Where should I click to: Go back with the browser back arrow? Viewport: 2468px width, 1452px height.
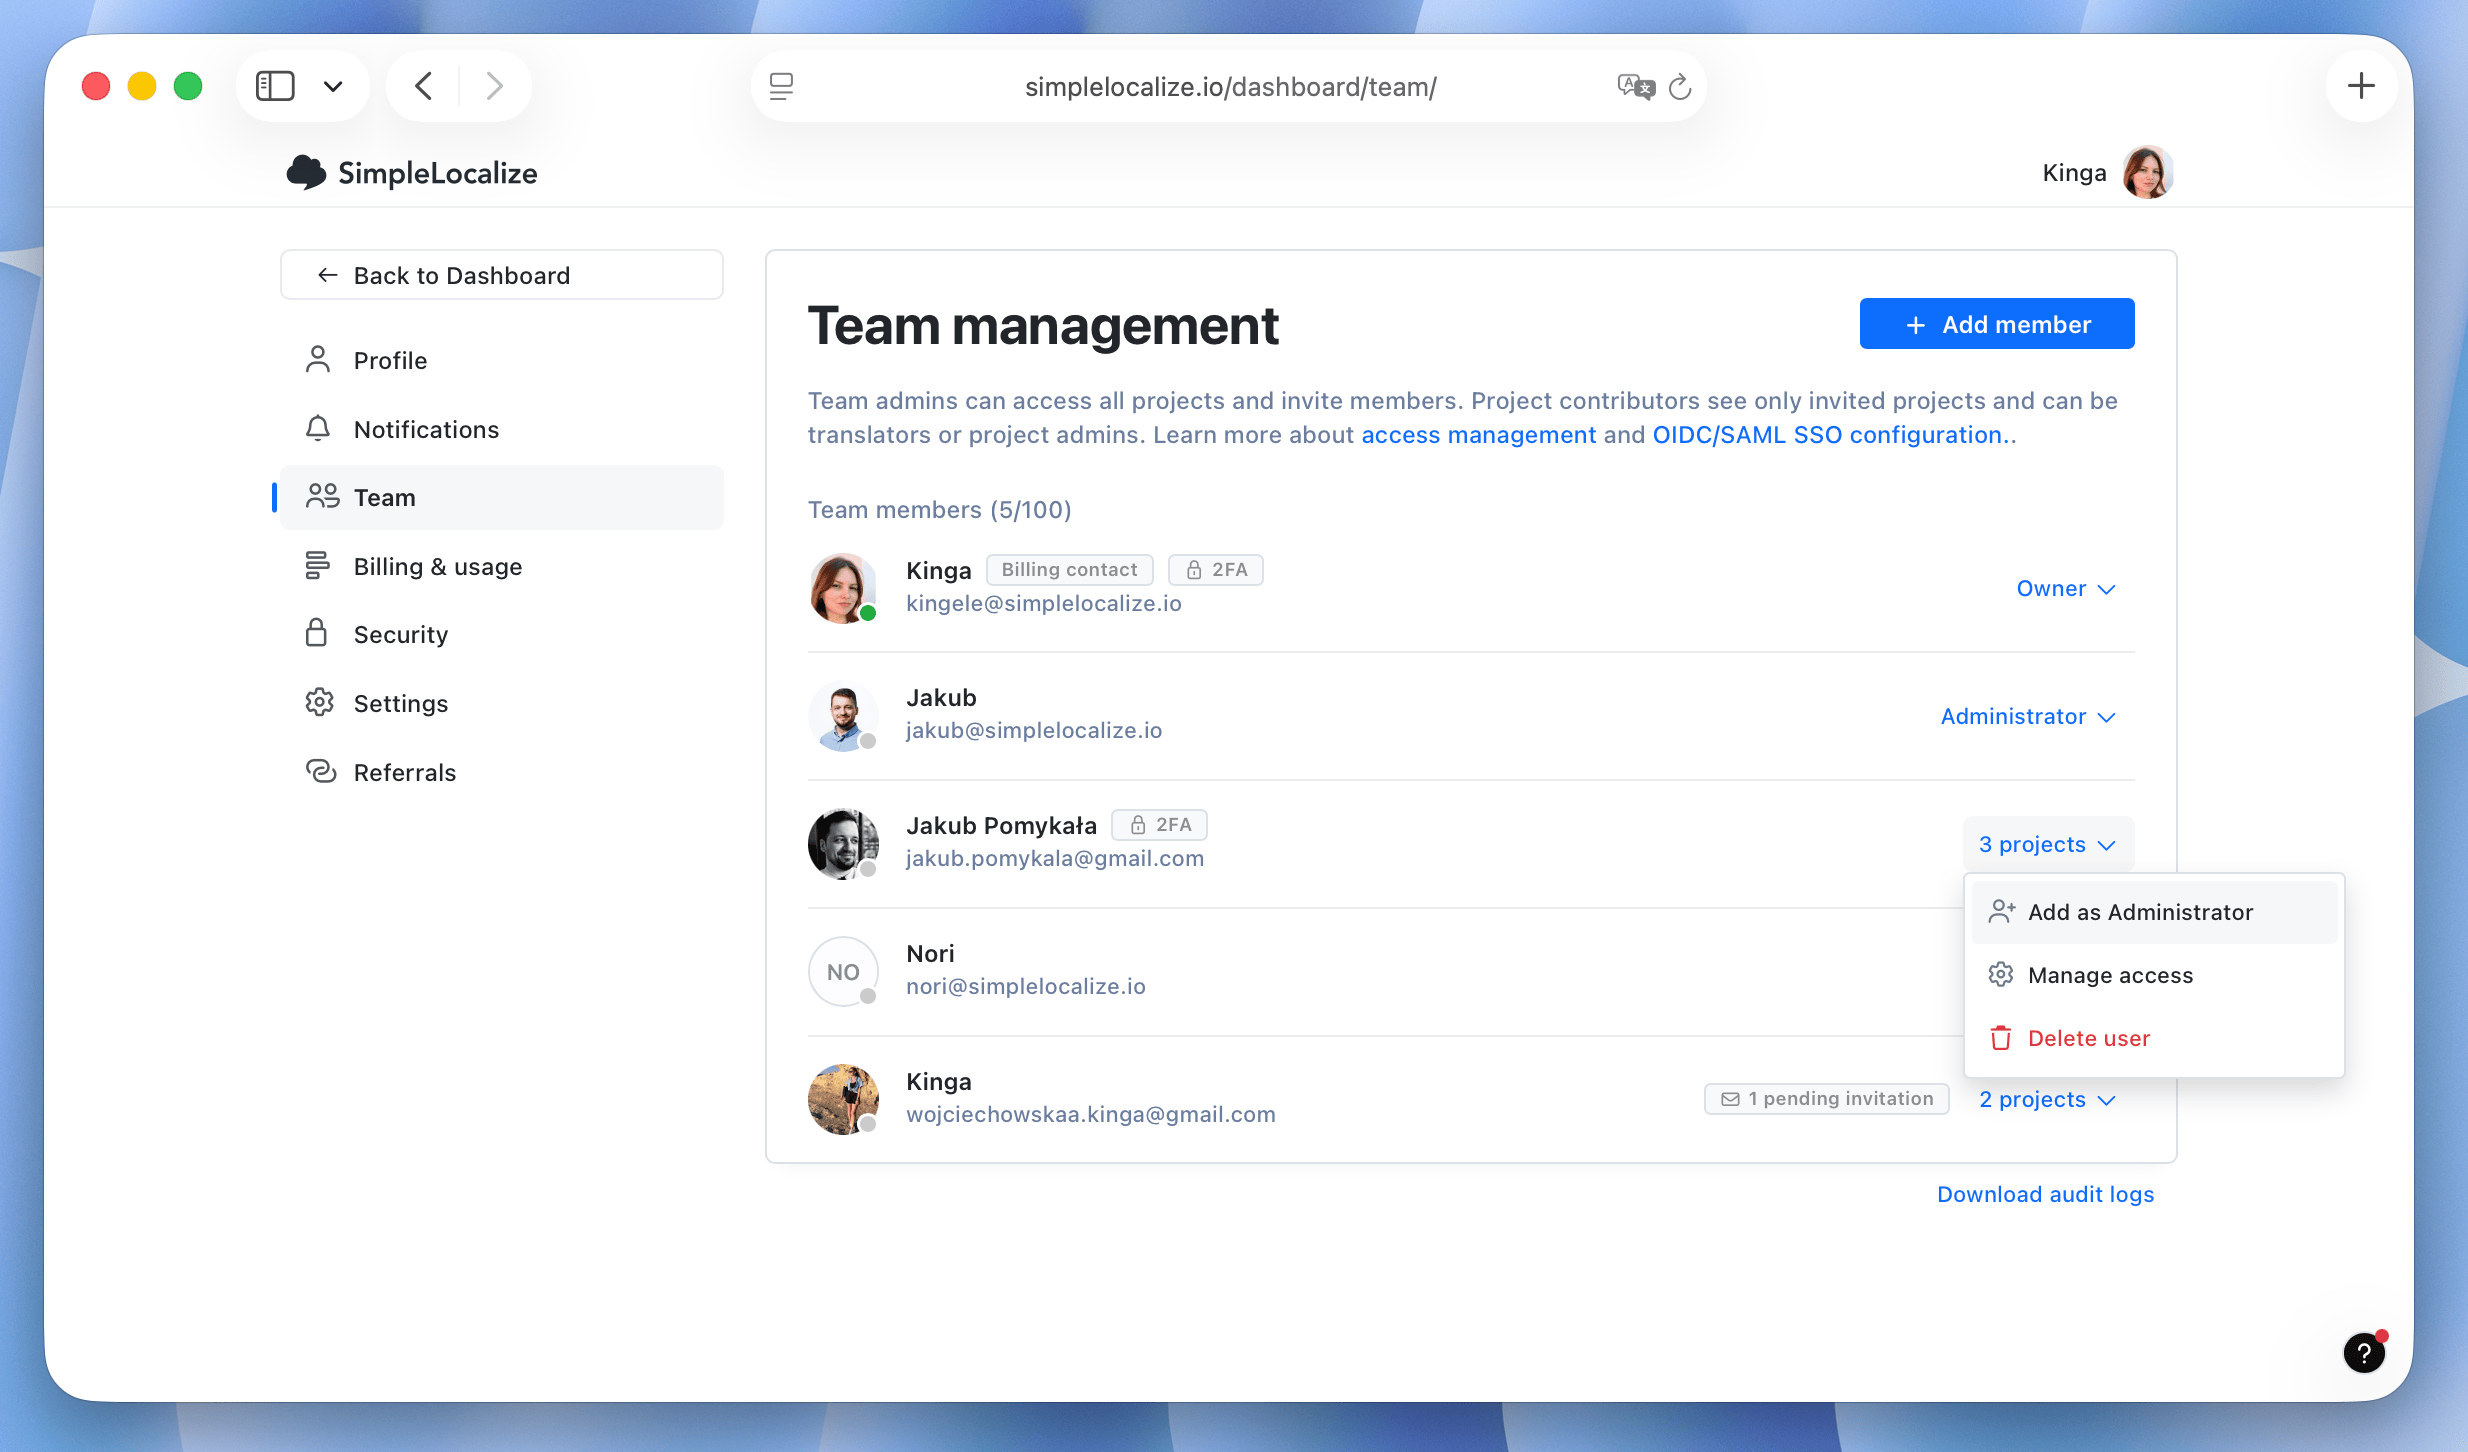[424, 86]
